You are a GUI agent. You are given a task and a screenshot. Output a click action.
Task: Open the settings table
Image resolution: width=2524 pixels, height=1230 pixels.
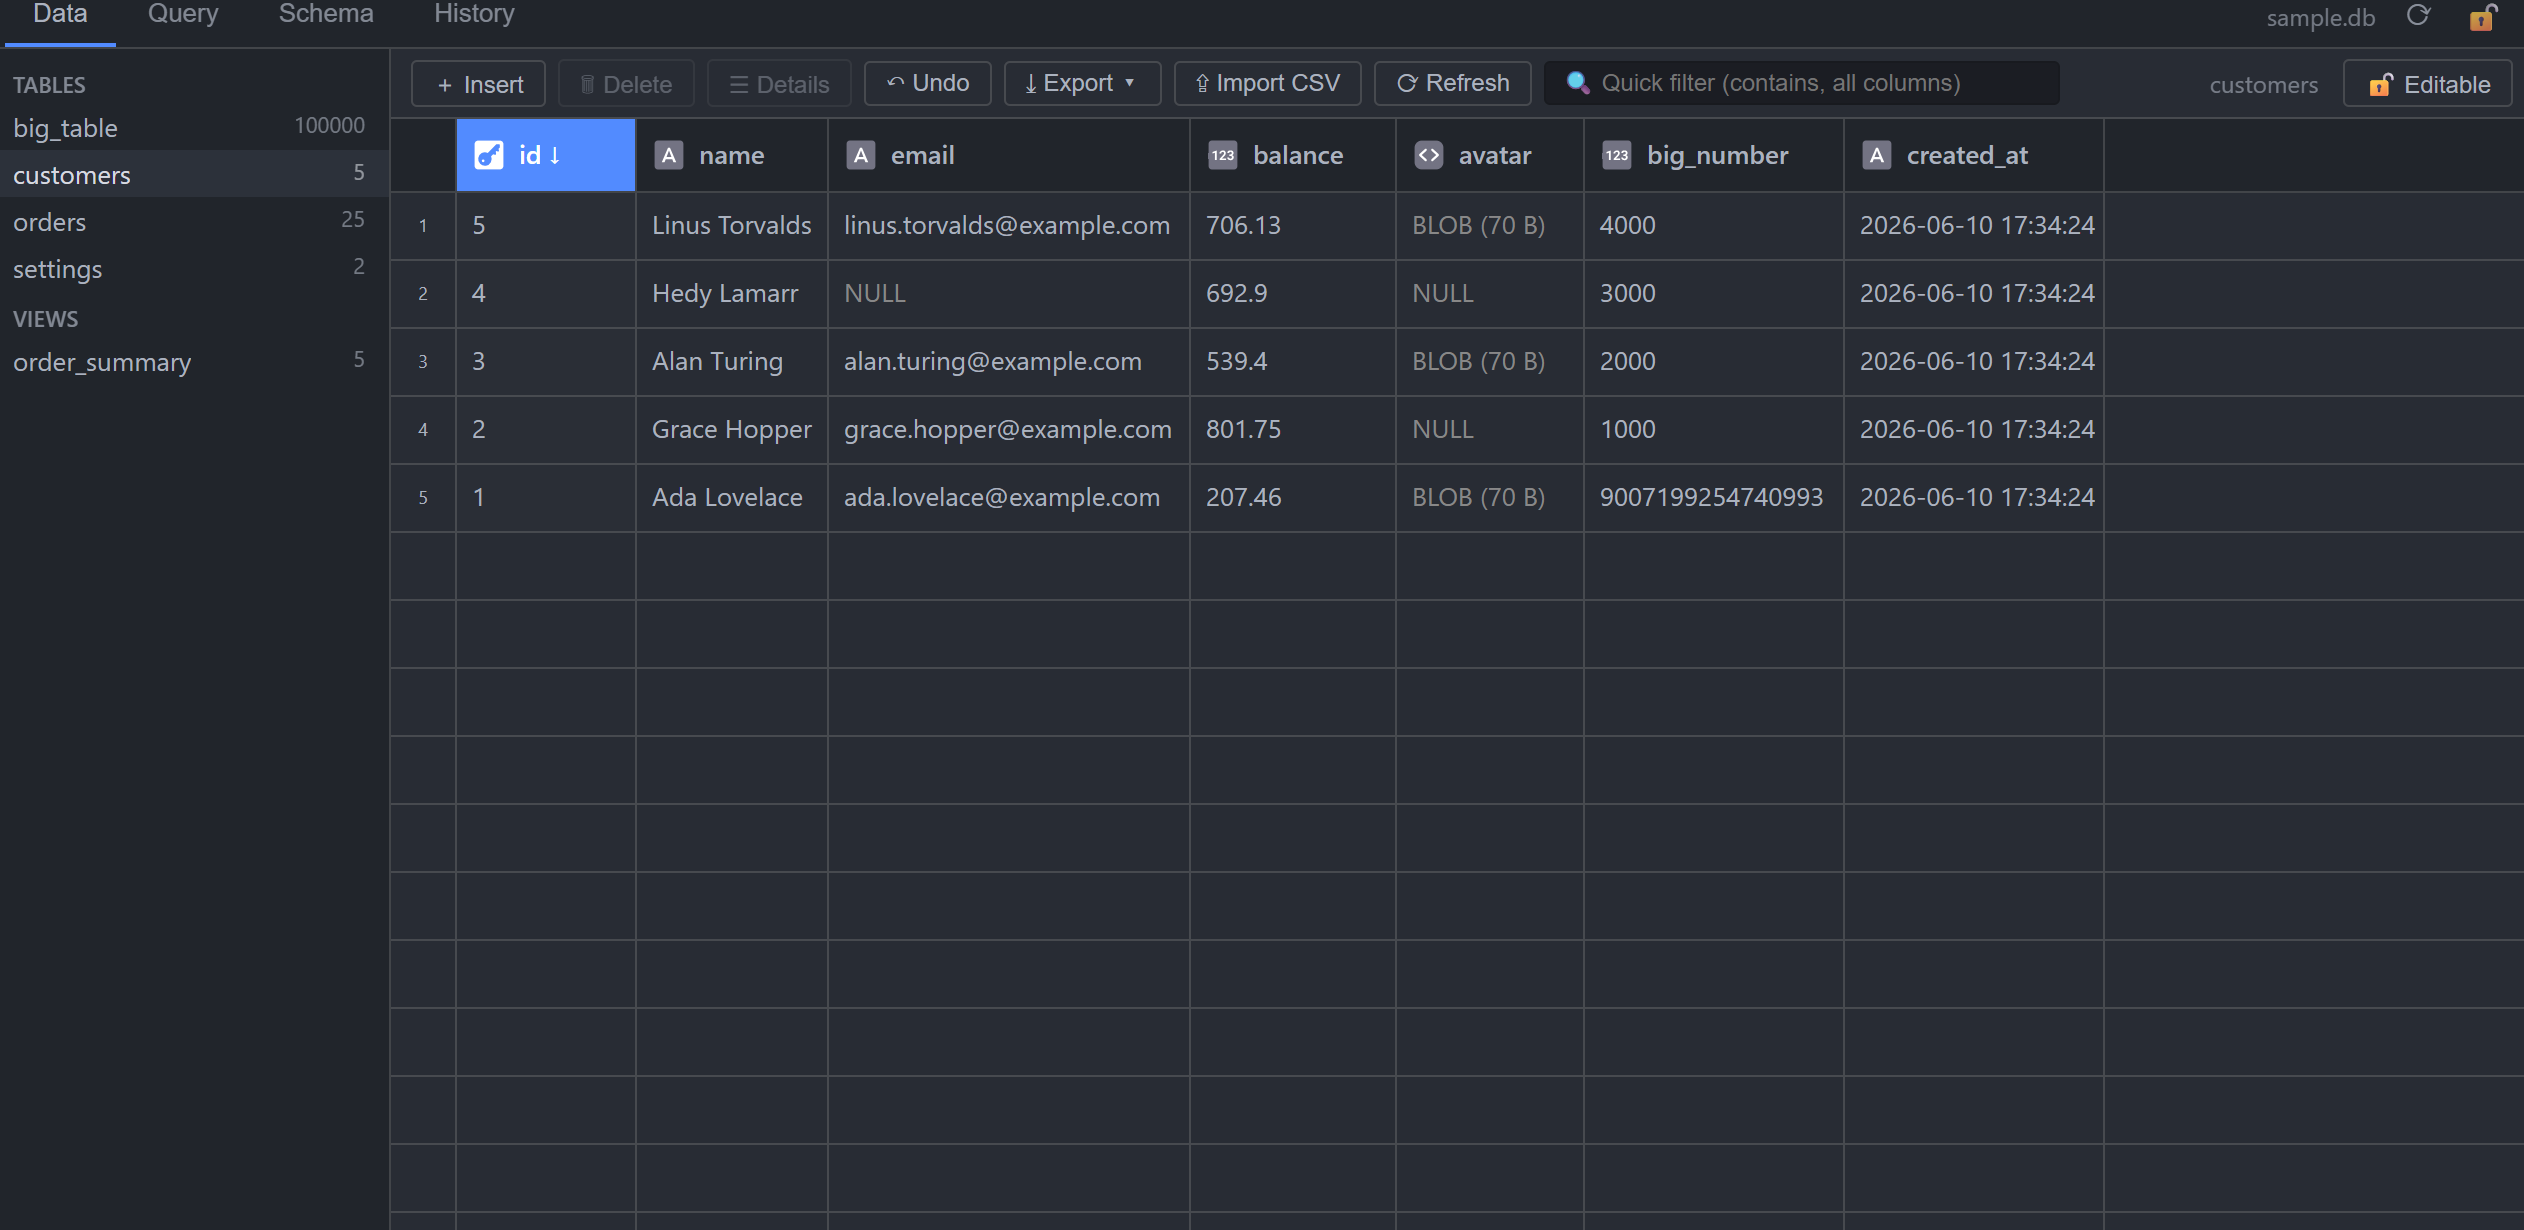click(x=194, y=269)
